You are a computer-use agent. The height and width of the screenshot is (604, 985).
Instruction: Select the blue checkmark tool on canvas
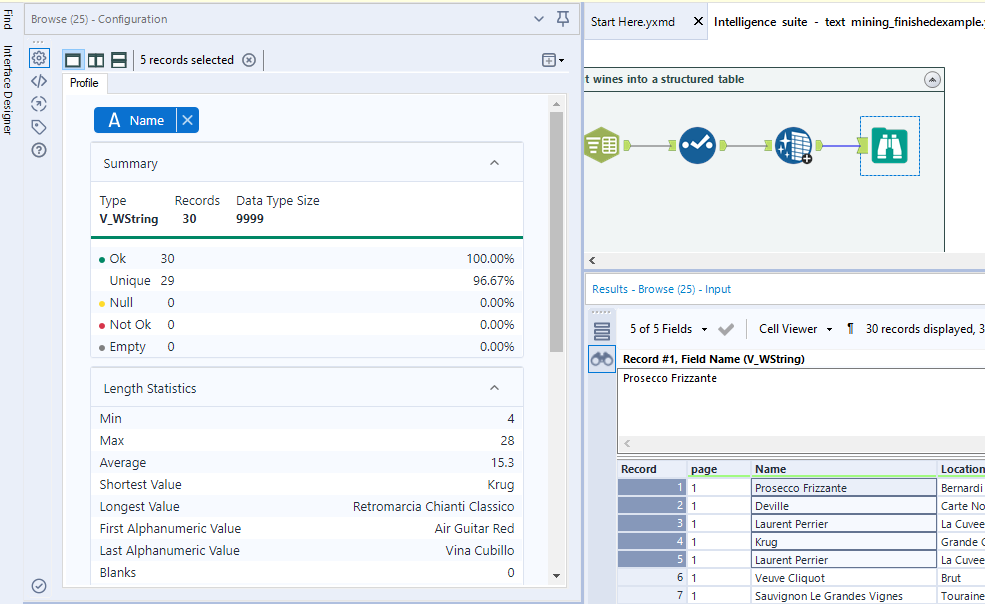[697, 144]
